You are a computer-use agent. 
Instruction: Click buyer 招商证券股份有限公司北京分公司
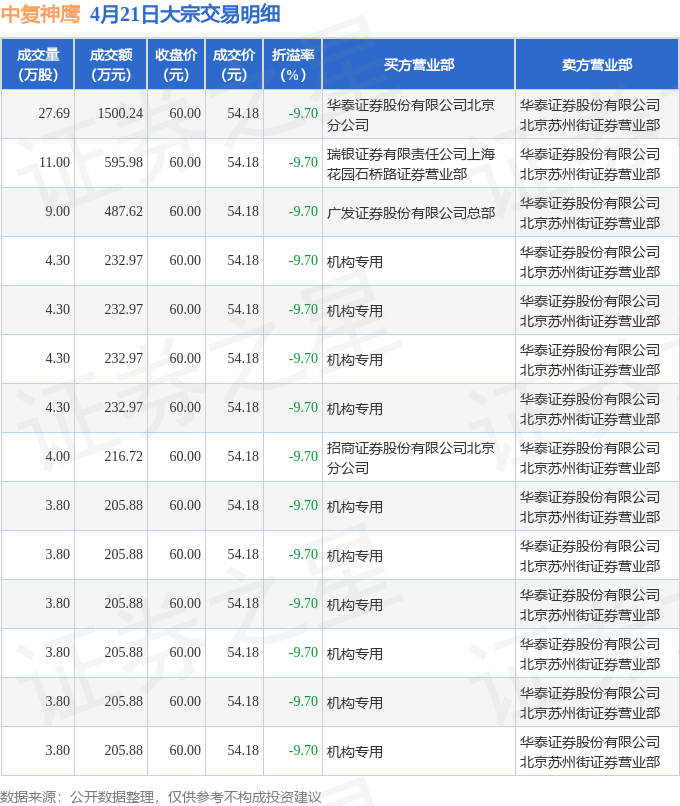coord(410,457)
